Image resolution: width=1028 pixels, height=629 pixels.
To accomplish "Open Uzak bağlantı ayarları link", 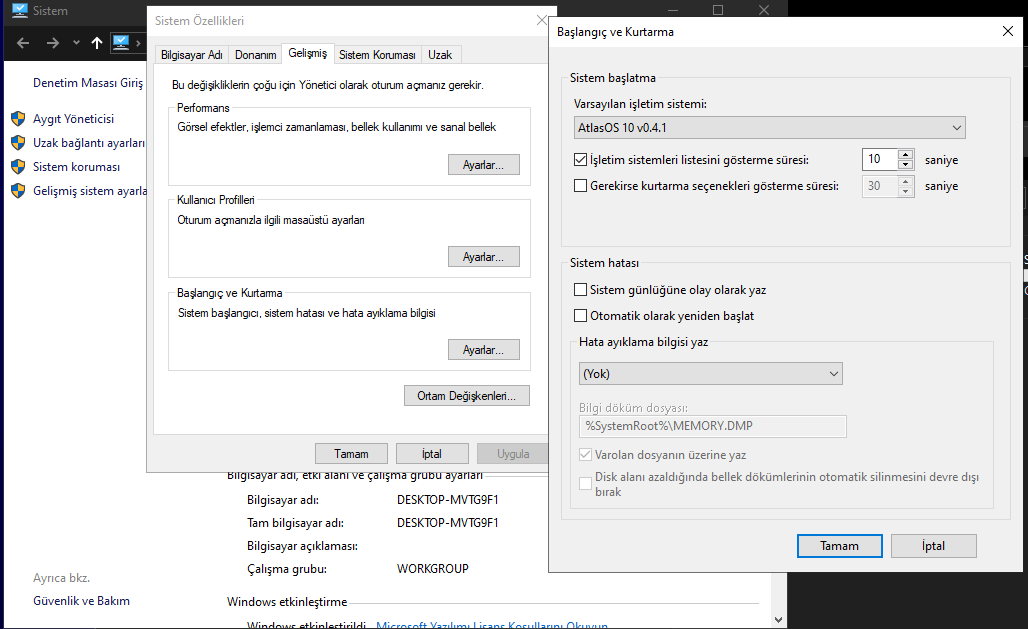I will point(89,142).
